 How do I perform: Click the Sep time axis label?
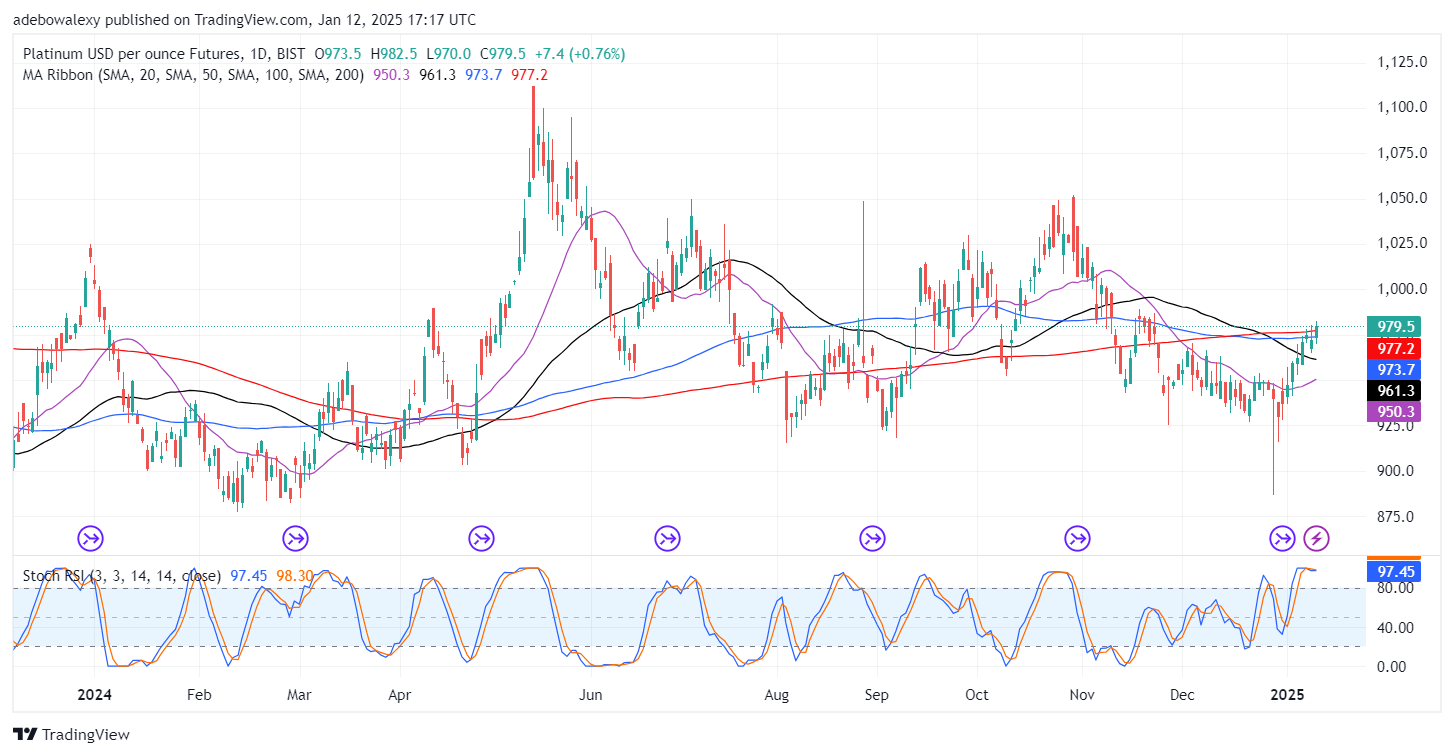876,693
